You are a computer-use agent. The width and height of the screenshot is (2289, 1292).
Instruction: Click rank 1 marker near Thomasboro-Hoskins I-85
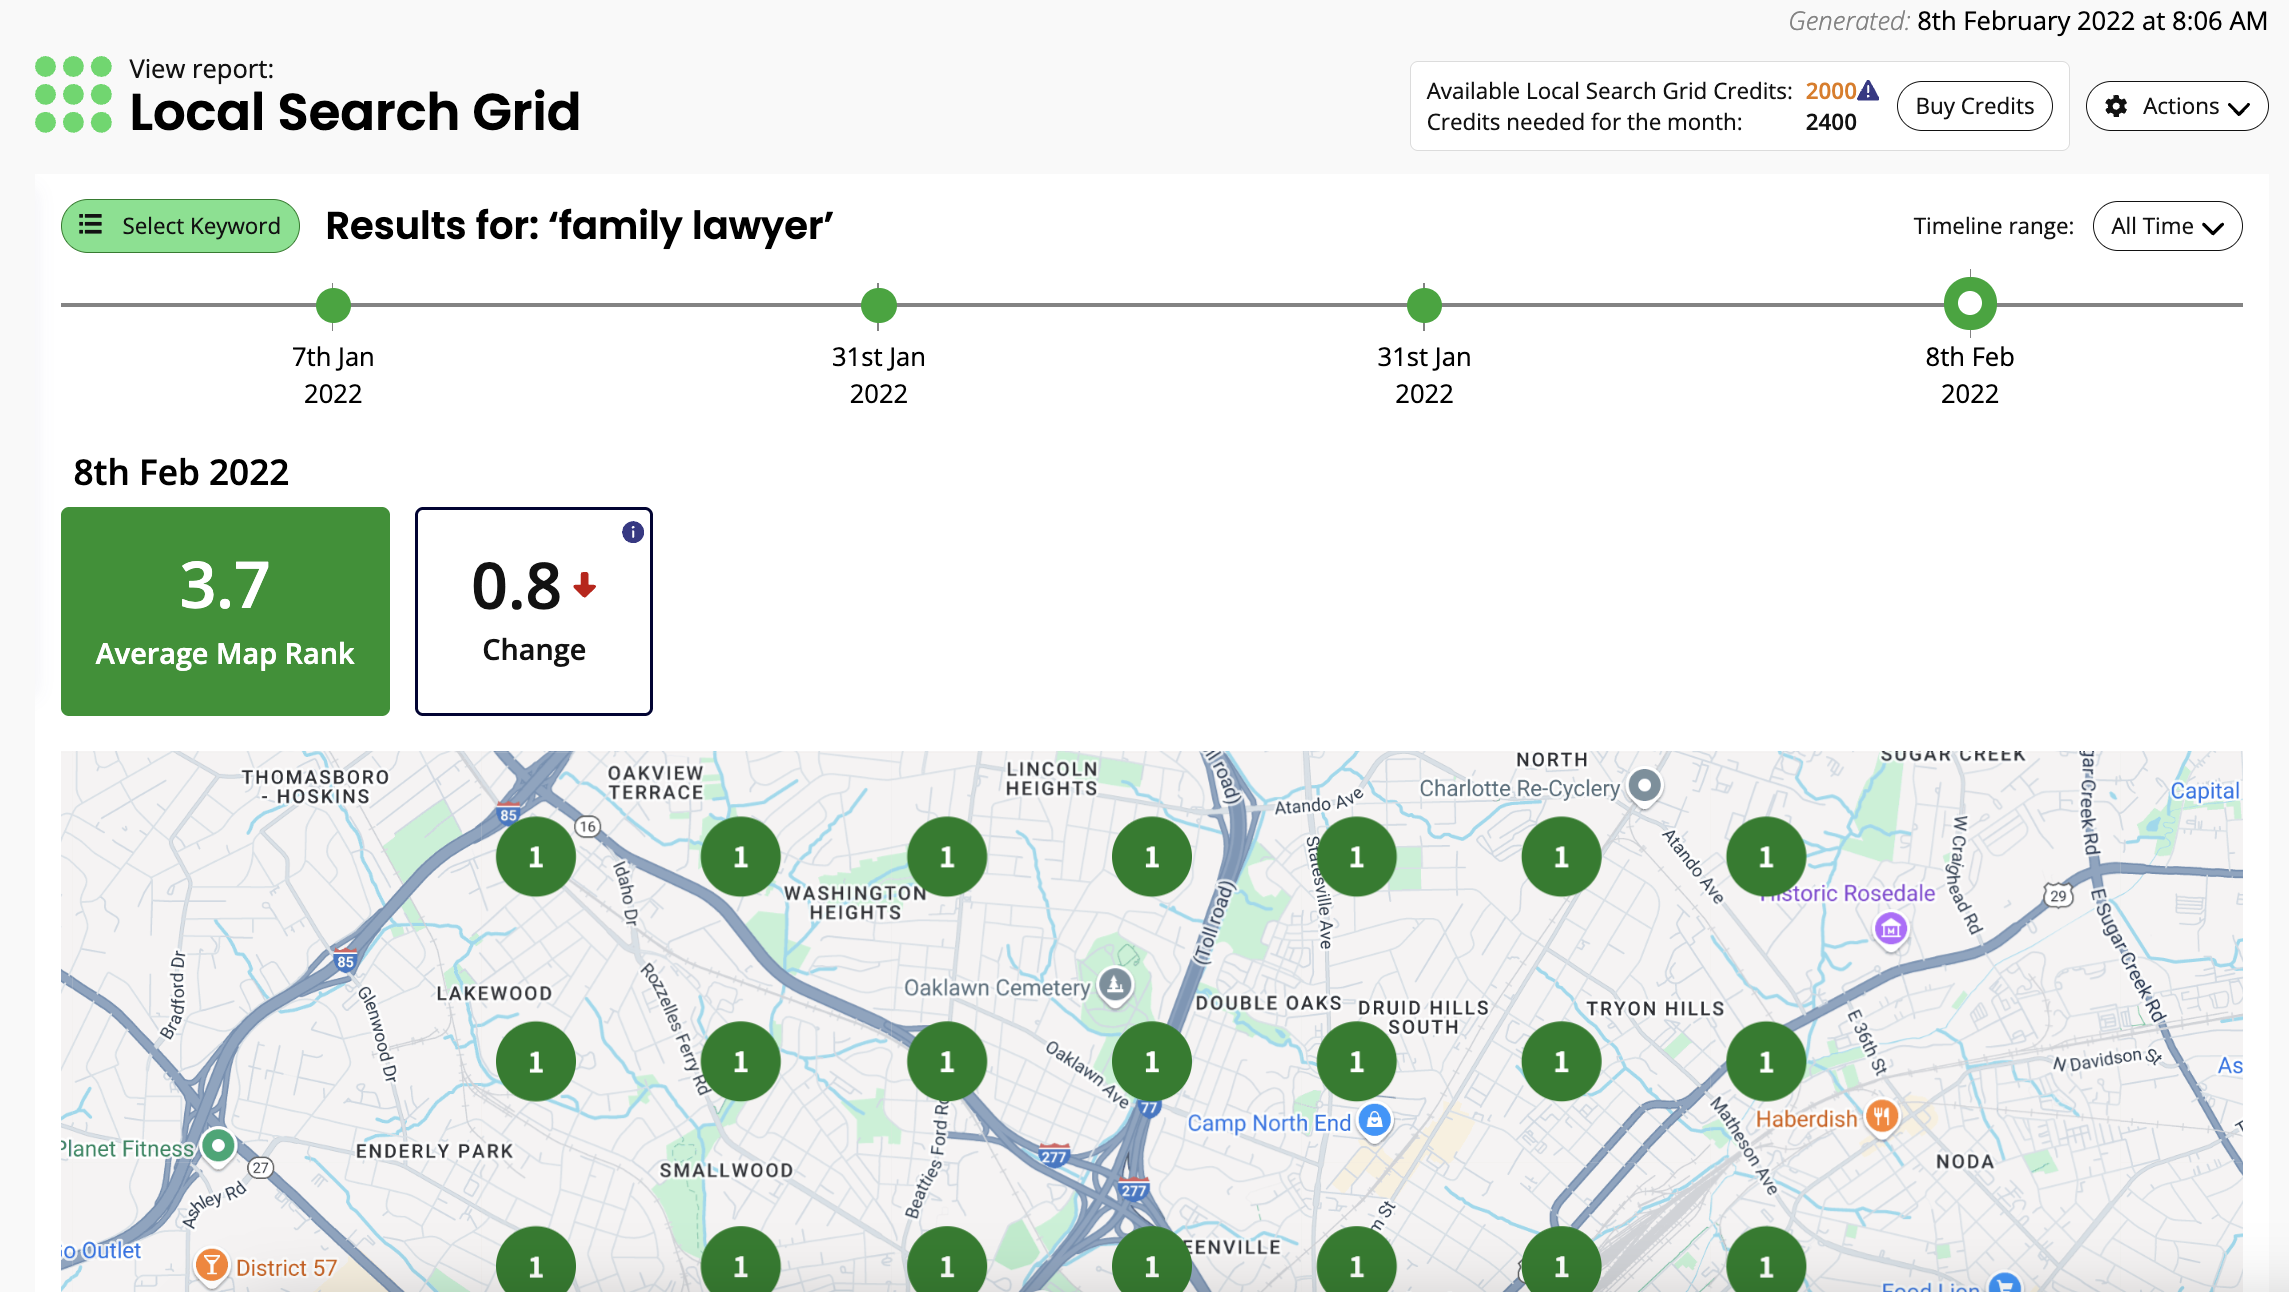536,857
